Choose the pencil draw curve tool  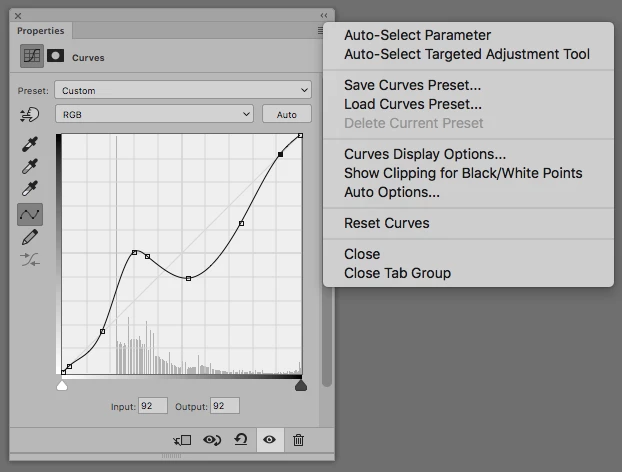(30, 237)
